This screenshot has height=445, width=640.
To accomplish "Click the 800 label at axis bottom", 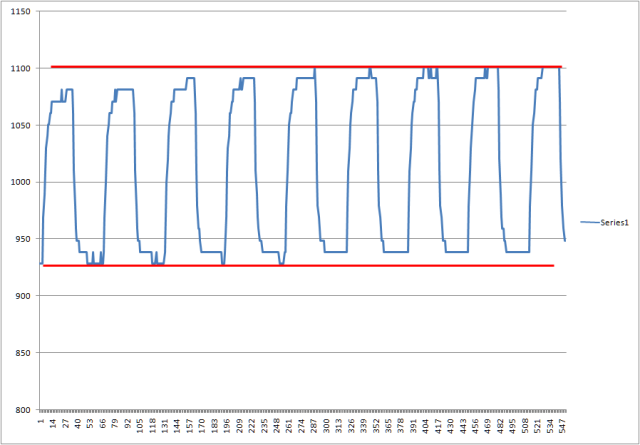I will point(21,410).
